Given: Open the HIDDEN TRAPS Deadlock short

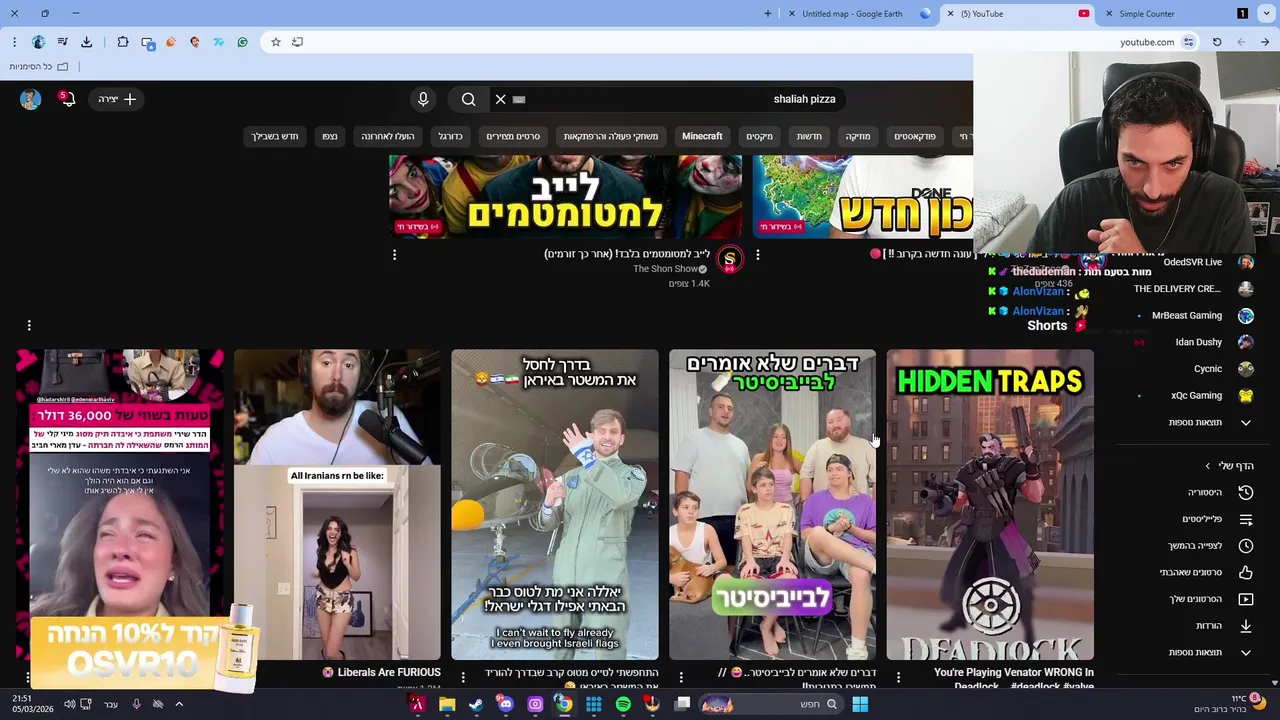Looking at the screenshot, I should pyautogui.click(x=990, y=505).
